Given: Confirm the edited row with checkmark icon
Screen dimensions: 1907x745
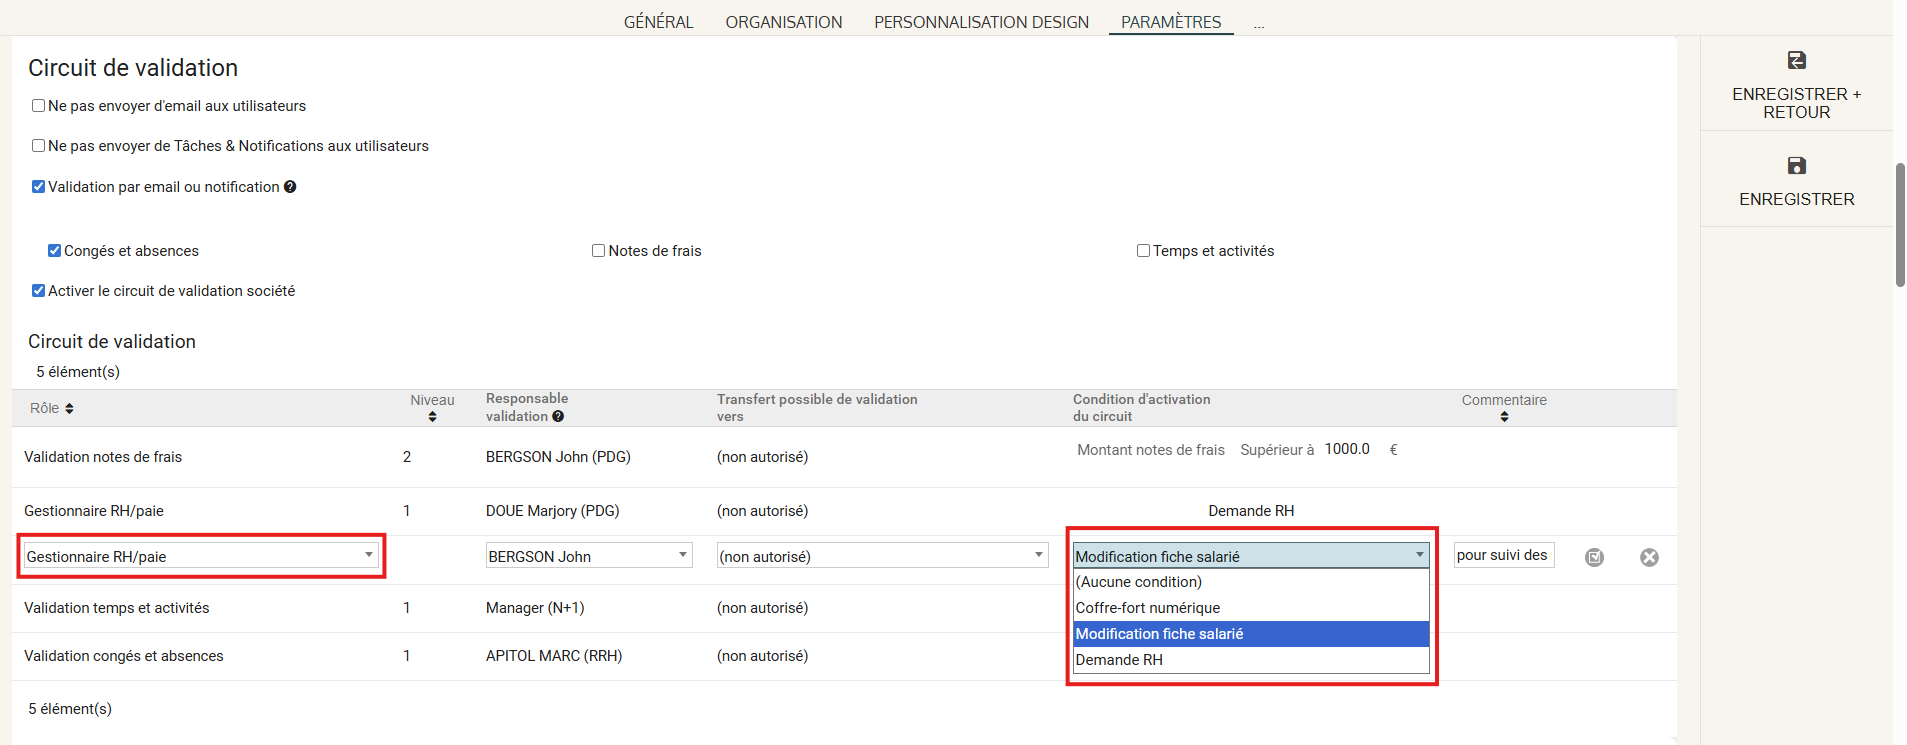Looking at the screenshot, I should tap(1594, 557).
